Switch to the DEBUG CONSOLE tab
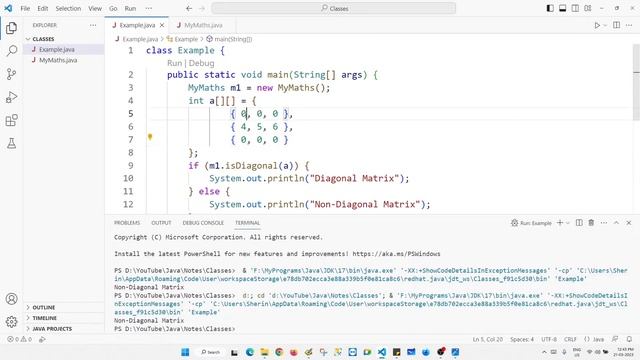The height and width of the screenshot is (360, 640). (203, 223)
